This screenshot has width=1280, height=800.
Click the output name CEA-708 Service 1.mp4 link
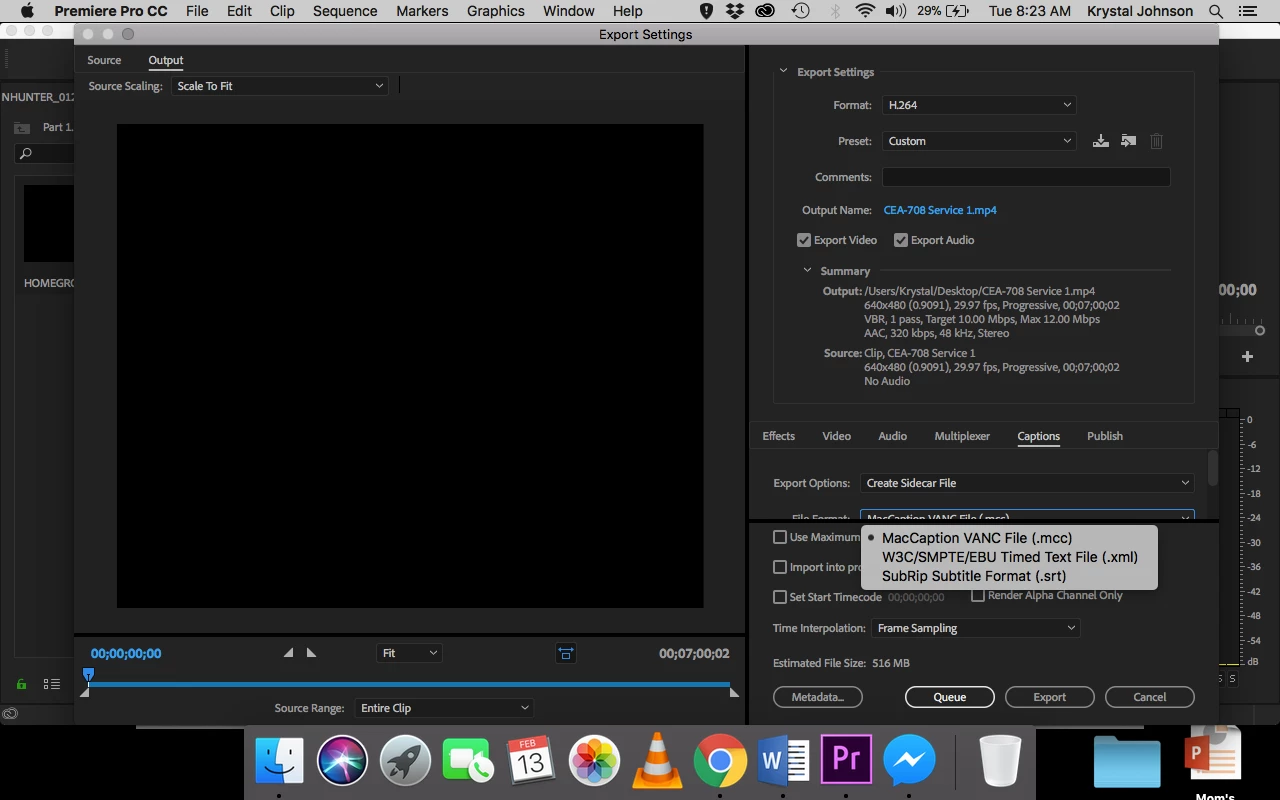tap(940, 210)
